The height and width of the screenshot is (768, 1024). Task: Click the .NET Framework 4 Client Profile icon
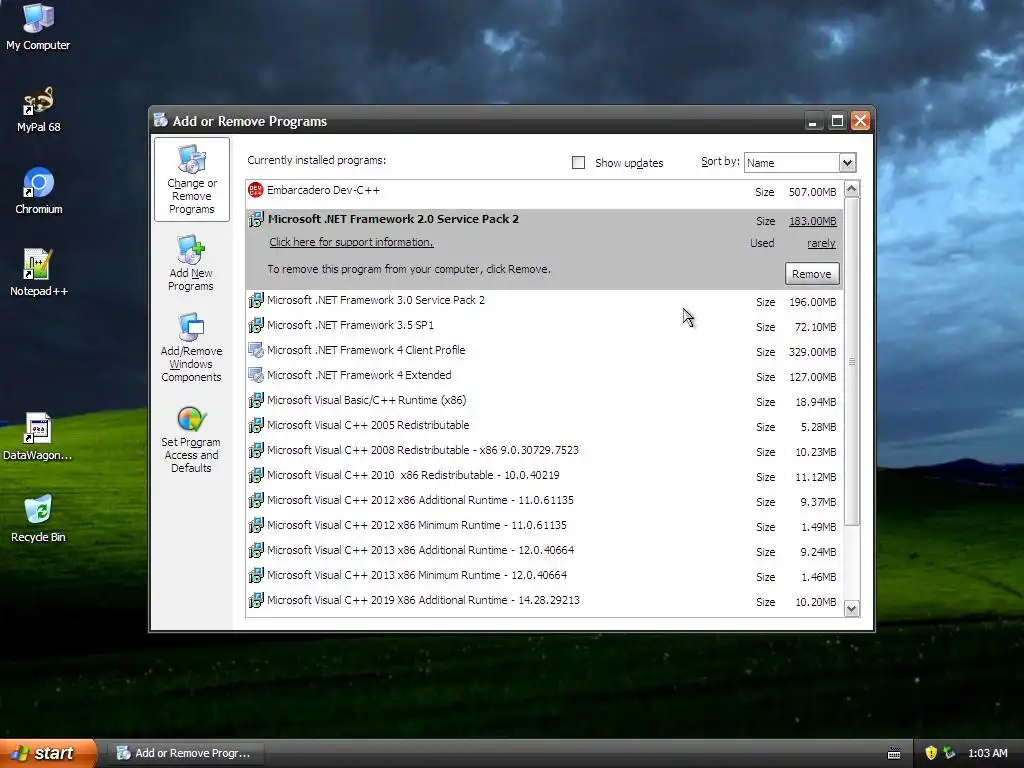pyautogui.click(x=255, y=351)
